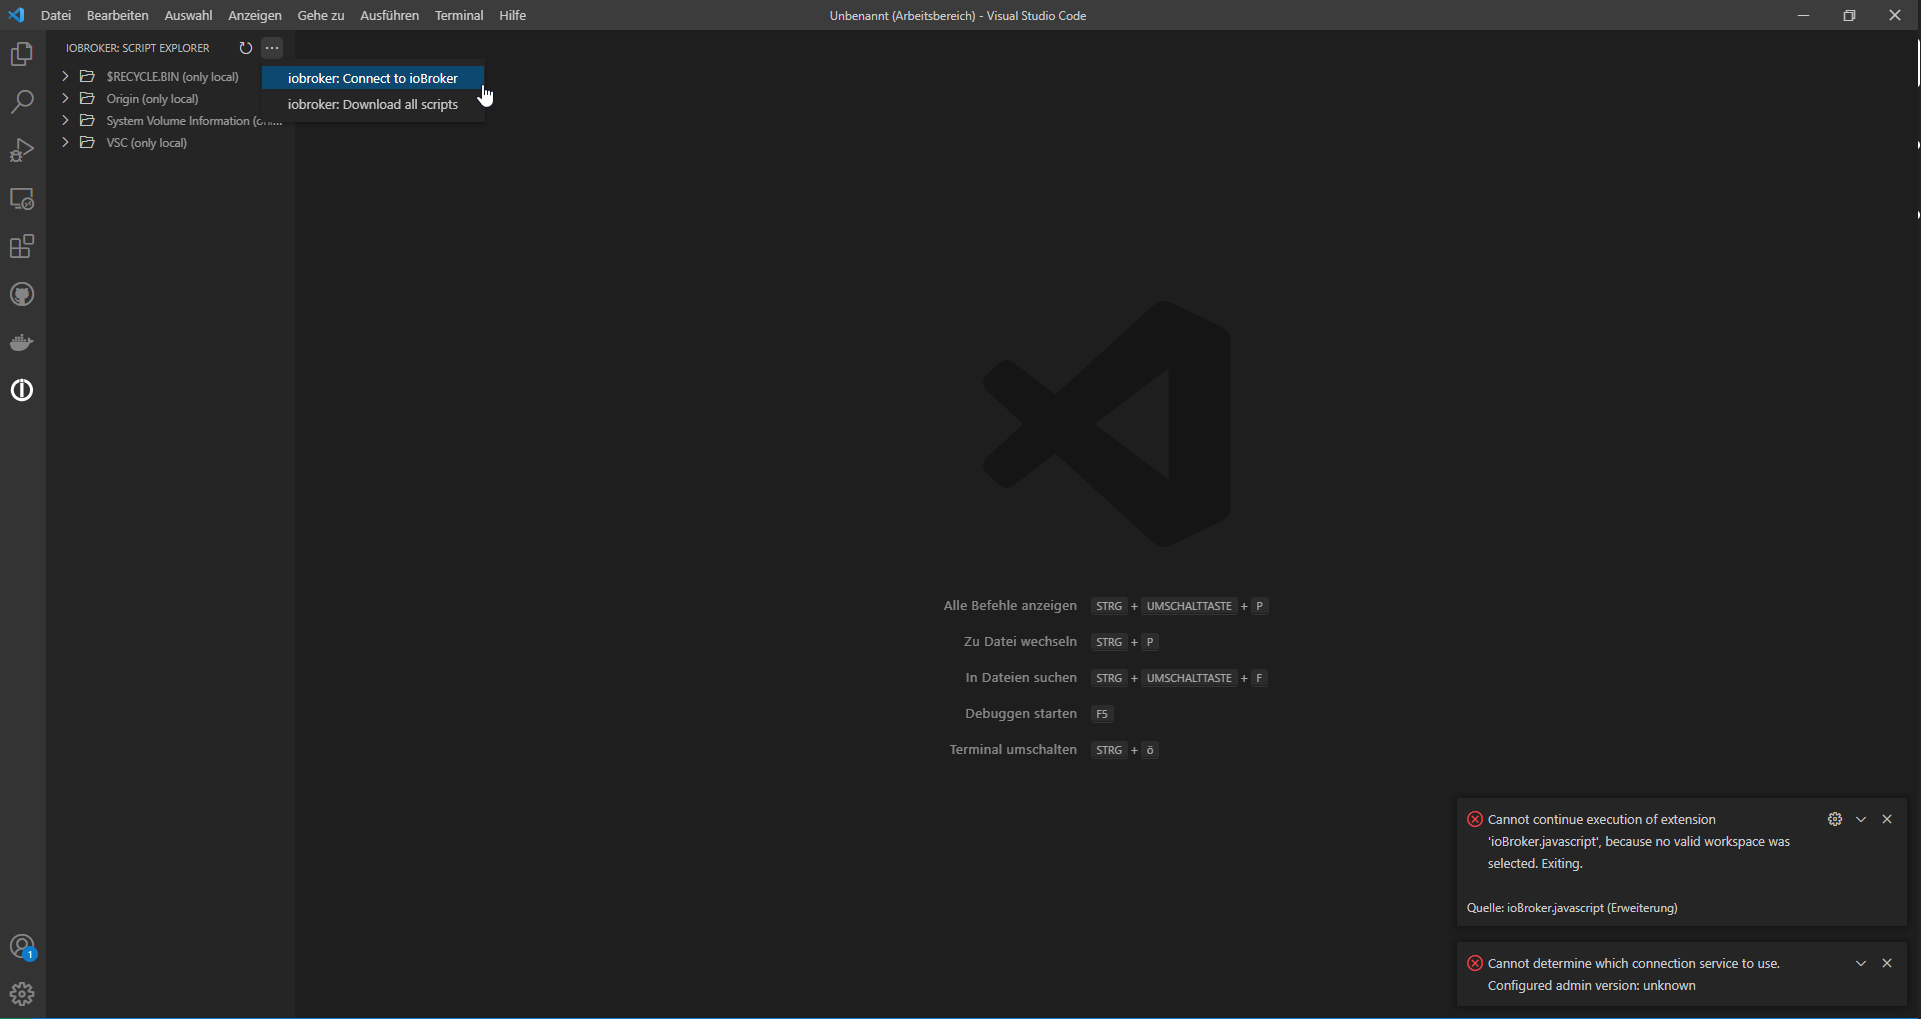Collapse the 'Cannot continue execution' notification
The image size is (1921, 1019).
[1861, 819]
